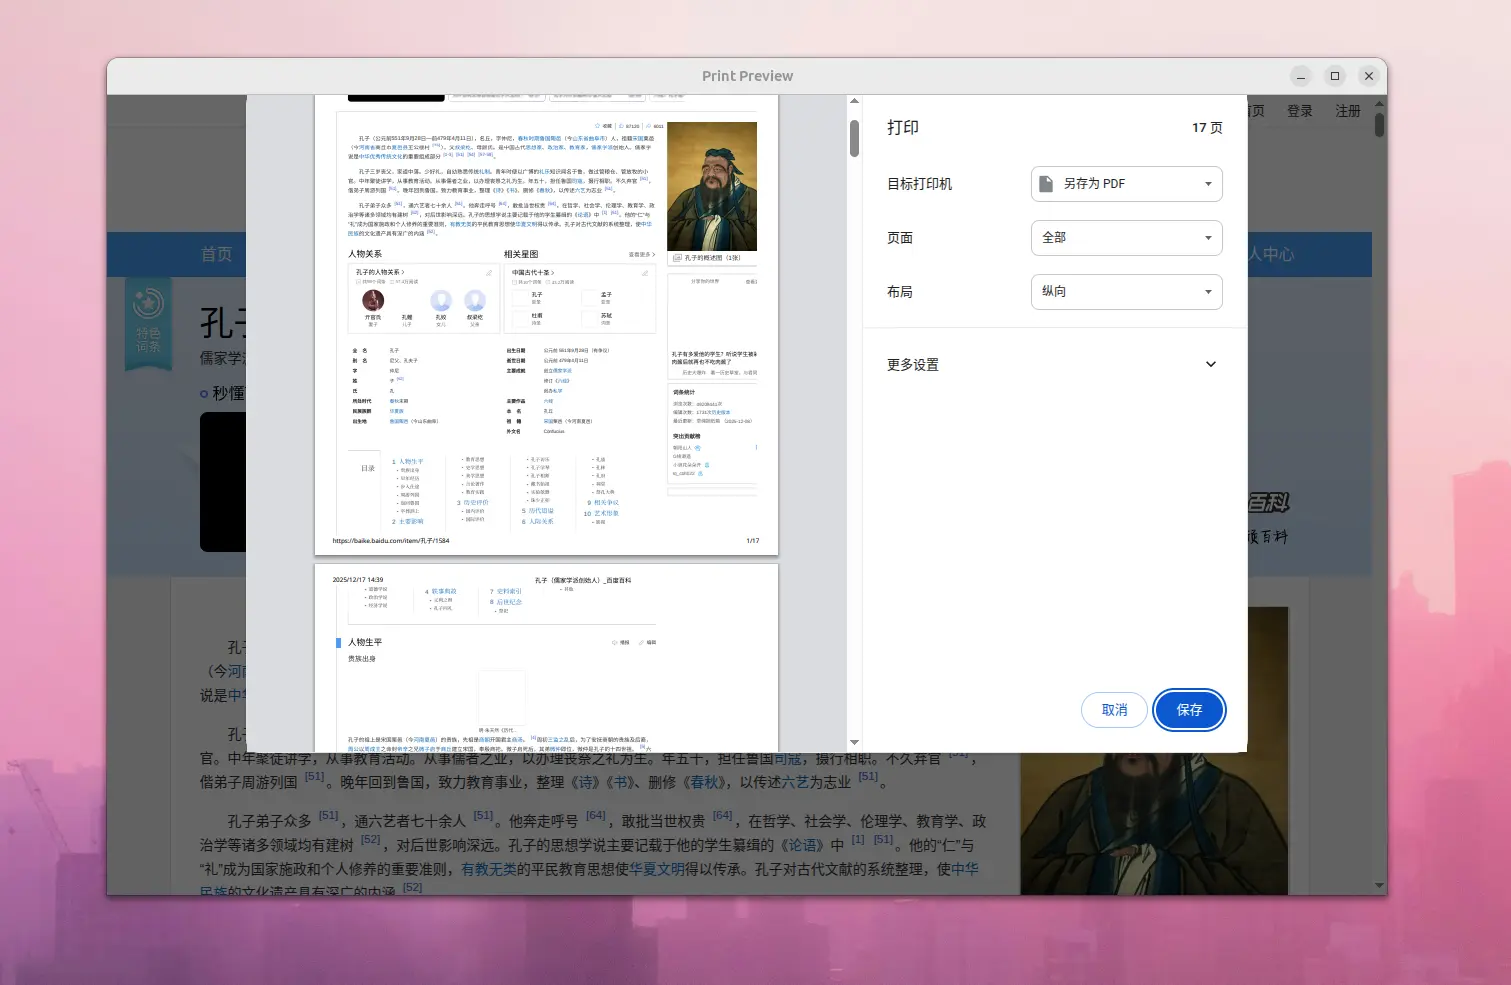Click the 布局 label
The width and height of the screenshot is (1511, 985).
900,292
